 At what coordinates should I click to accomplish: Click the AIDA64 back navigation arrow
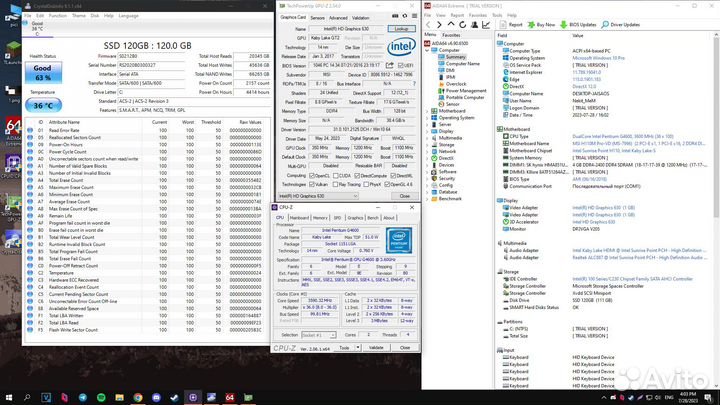pos(428,25)
